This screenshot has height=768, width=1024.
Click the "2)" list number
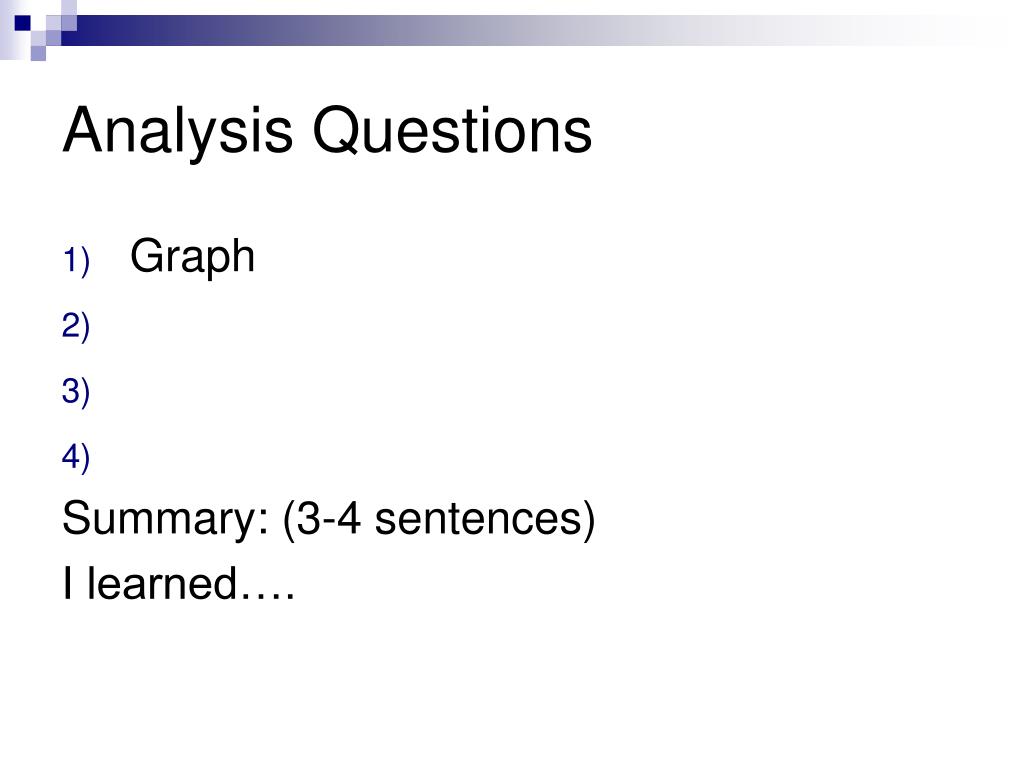point(76,325)
